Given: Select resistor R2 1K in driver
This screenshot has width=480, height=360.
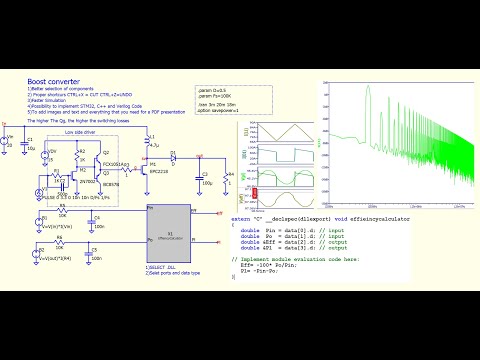Looking at the screenshot, I should (77, 155).
